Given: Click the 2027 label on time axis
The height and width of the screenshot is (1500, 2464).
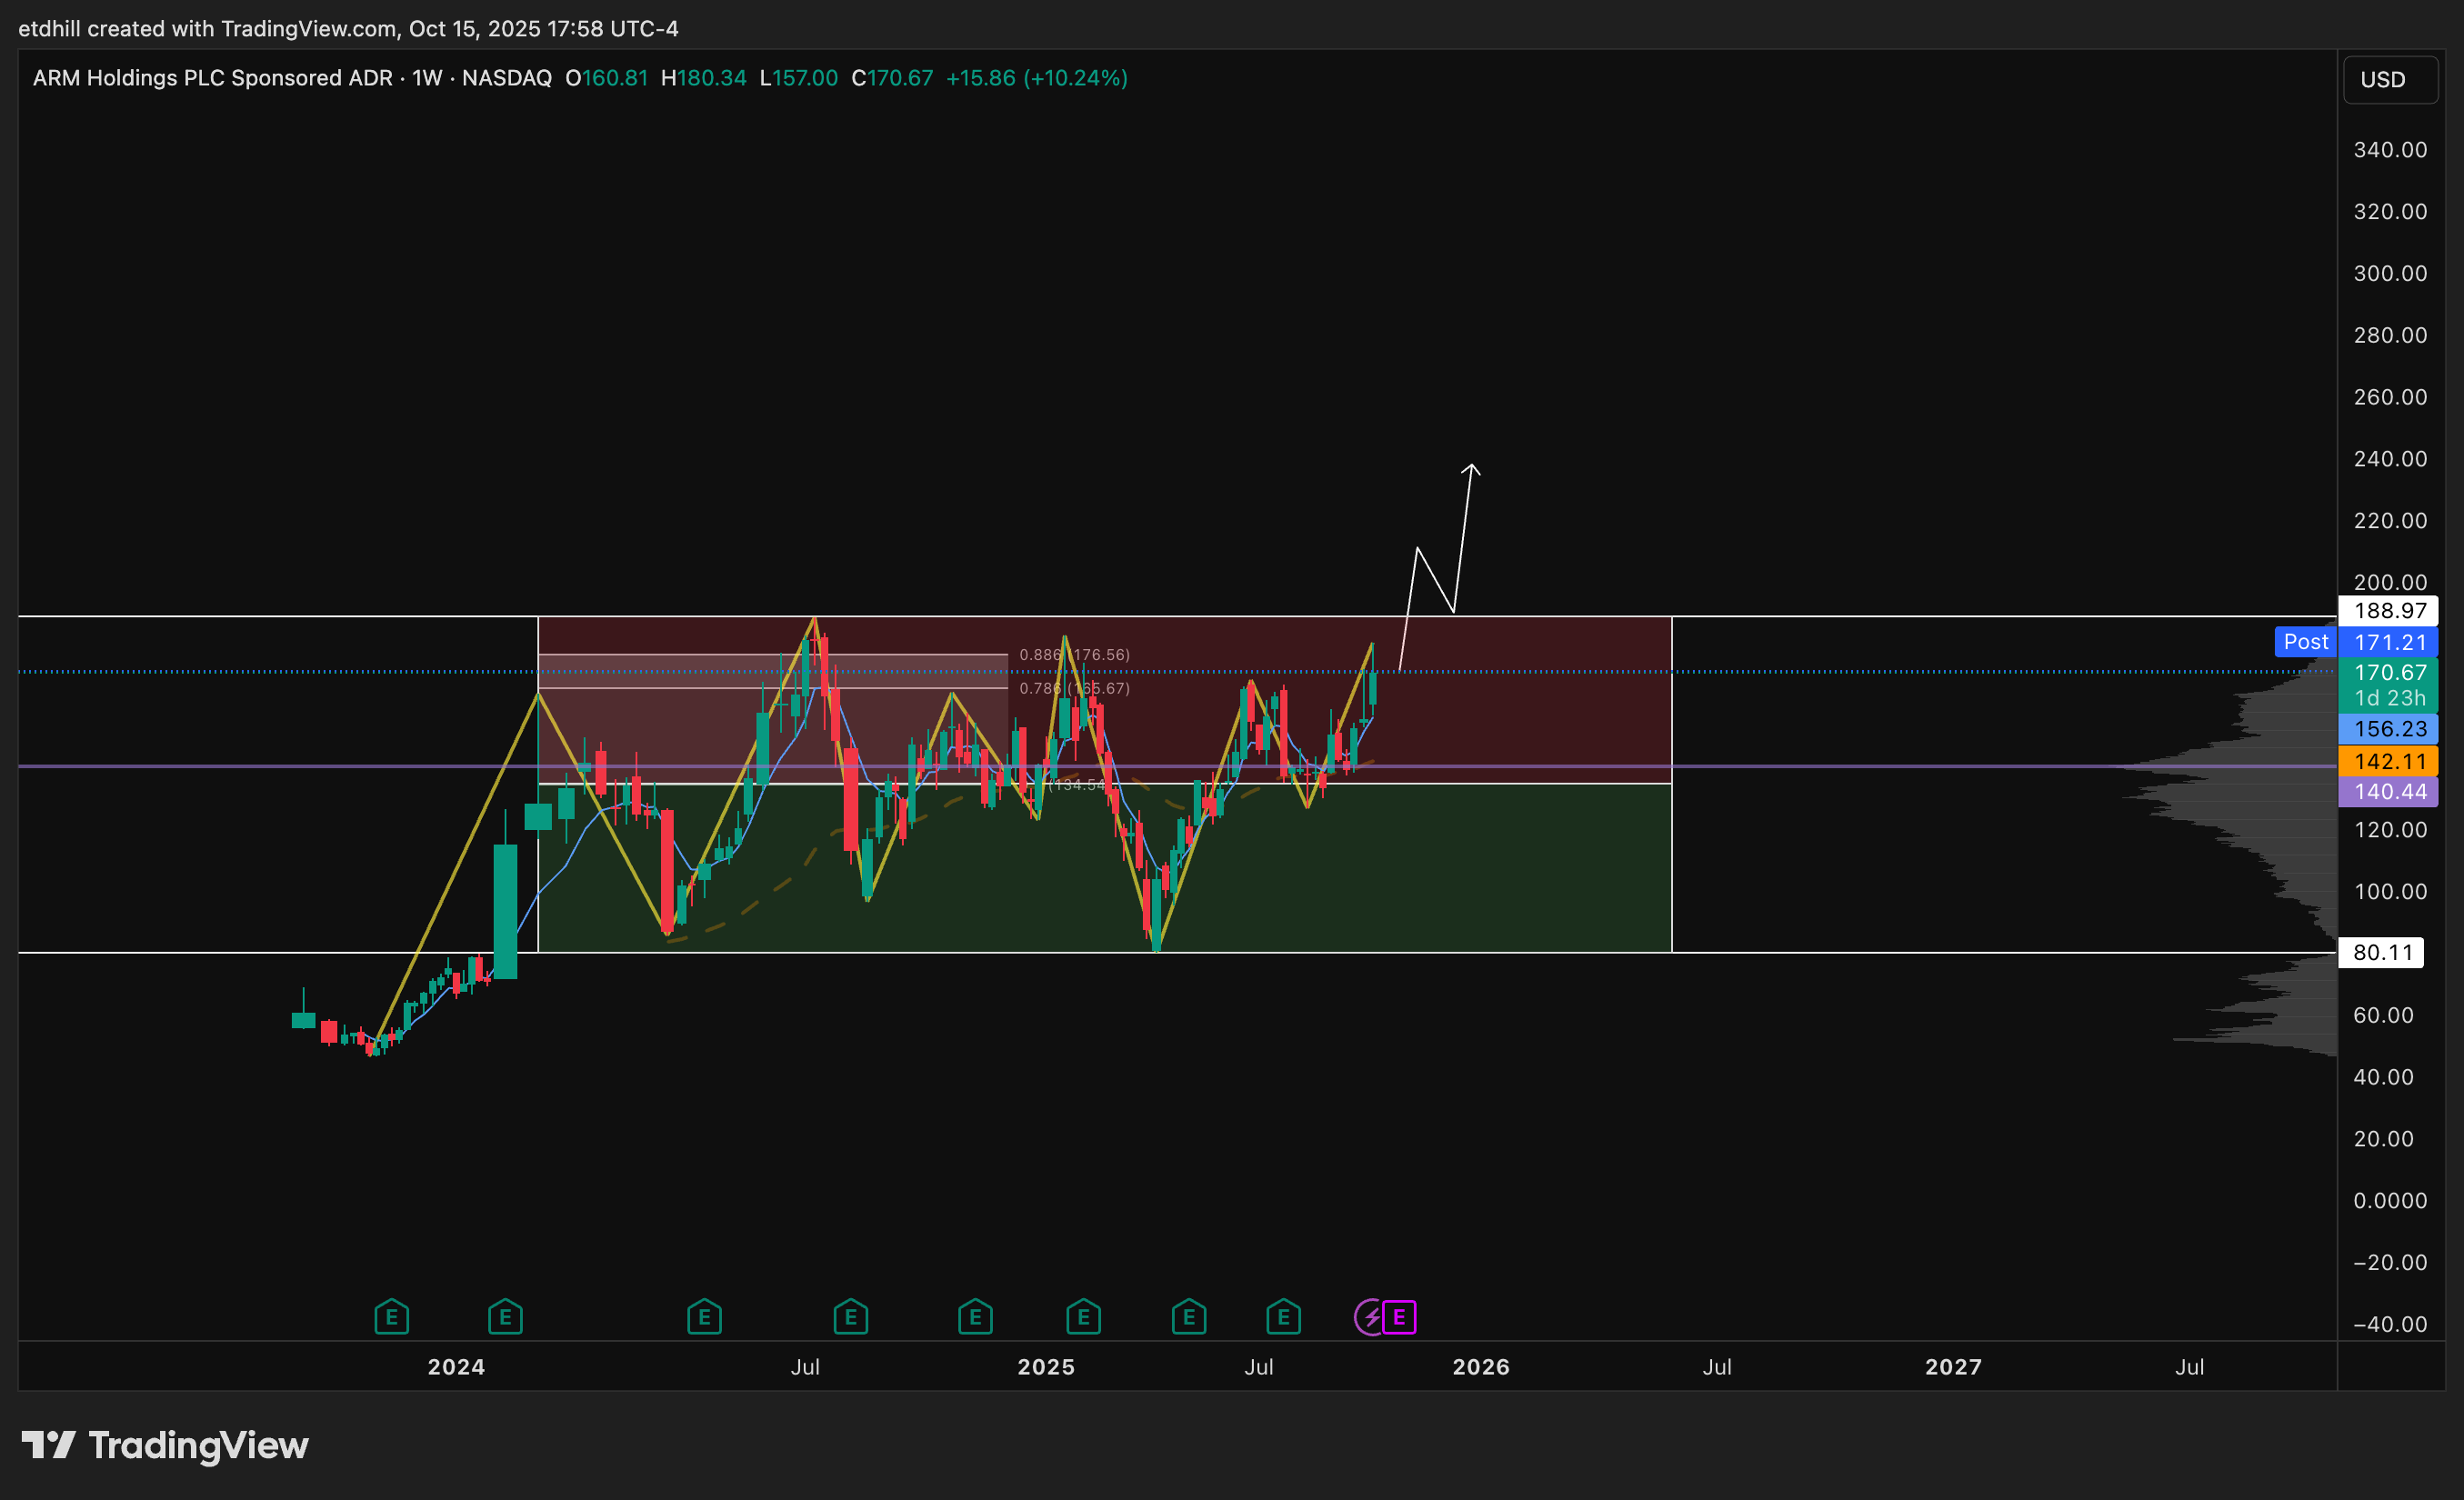Looking at the screenshot, I should click(x=1953, y=1367).
